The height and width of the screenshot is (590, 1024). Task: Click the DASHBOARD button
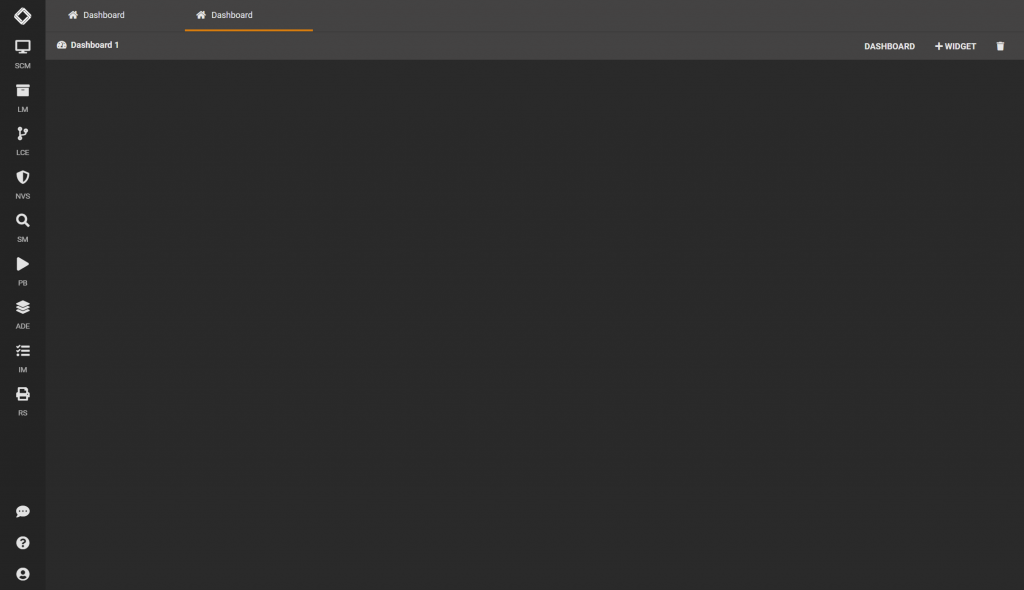[x=889, y=46]
